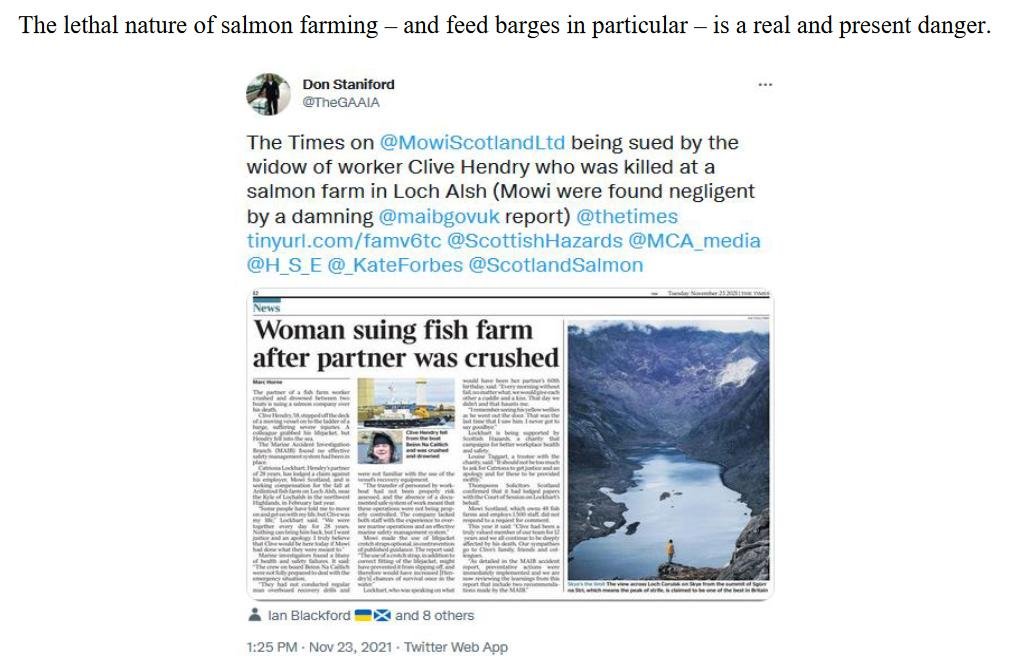Viewport: 1026px width, 666px height.
Task: Open the @H_S_E mention
Action: point(283,265)
